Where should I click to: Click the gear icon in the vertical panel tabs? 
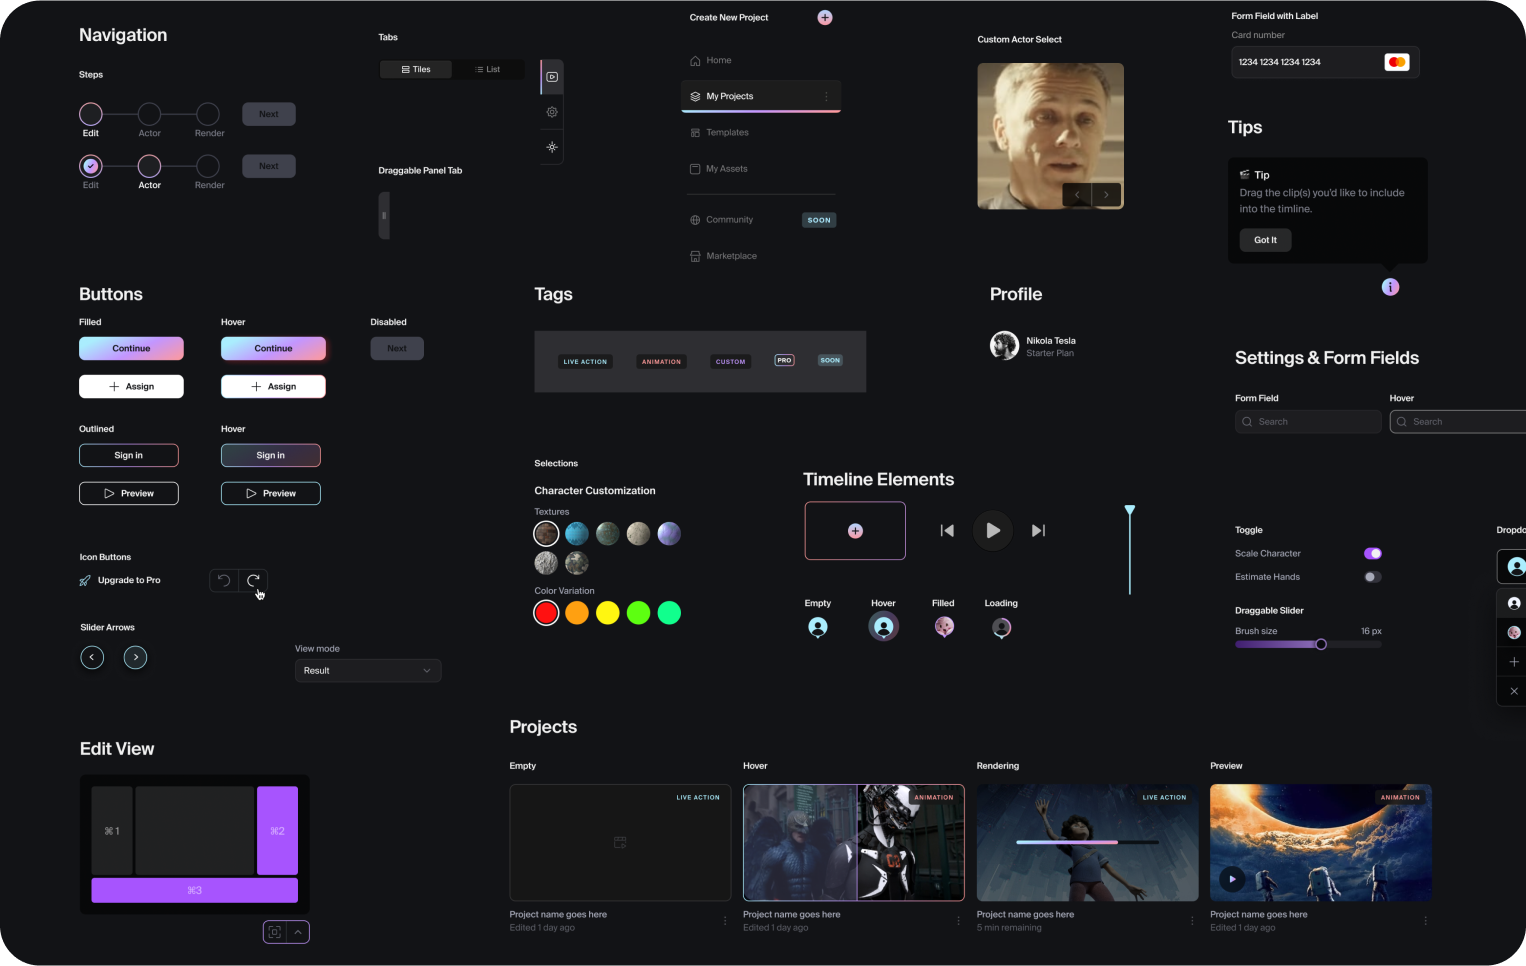point(552,112)
